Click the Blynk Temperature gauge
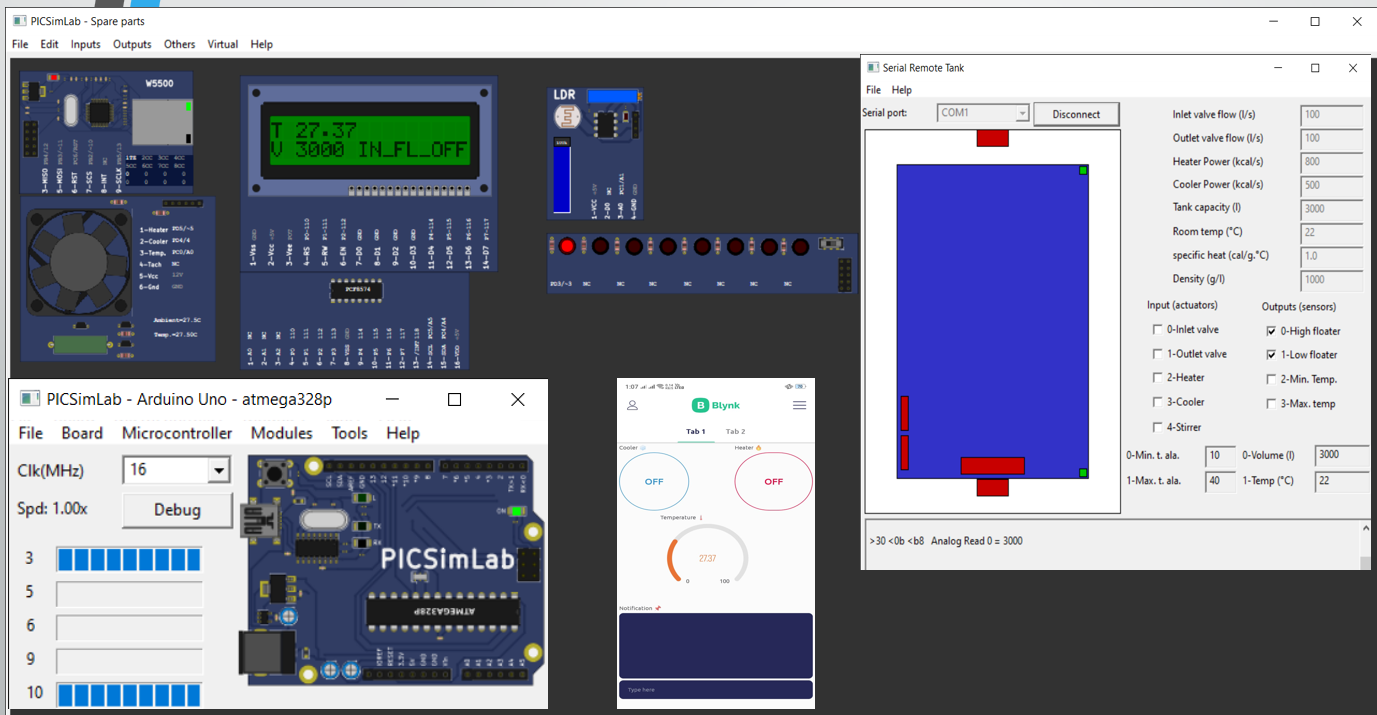1377x715 pixels. point(707,554)
